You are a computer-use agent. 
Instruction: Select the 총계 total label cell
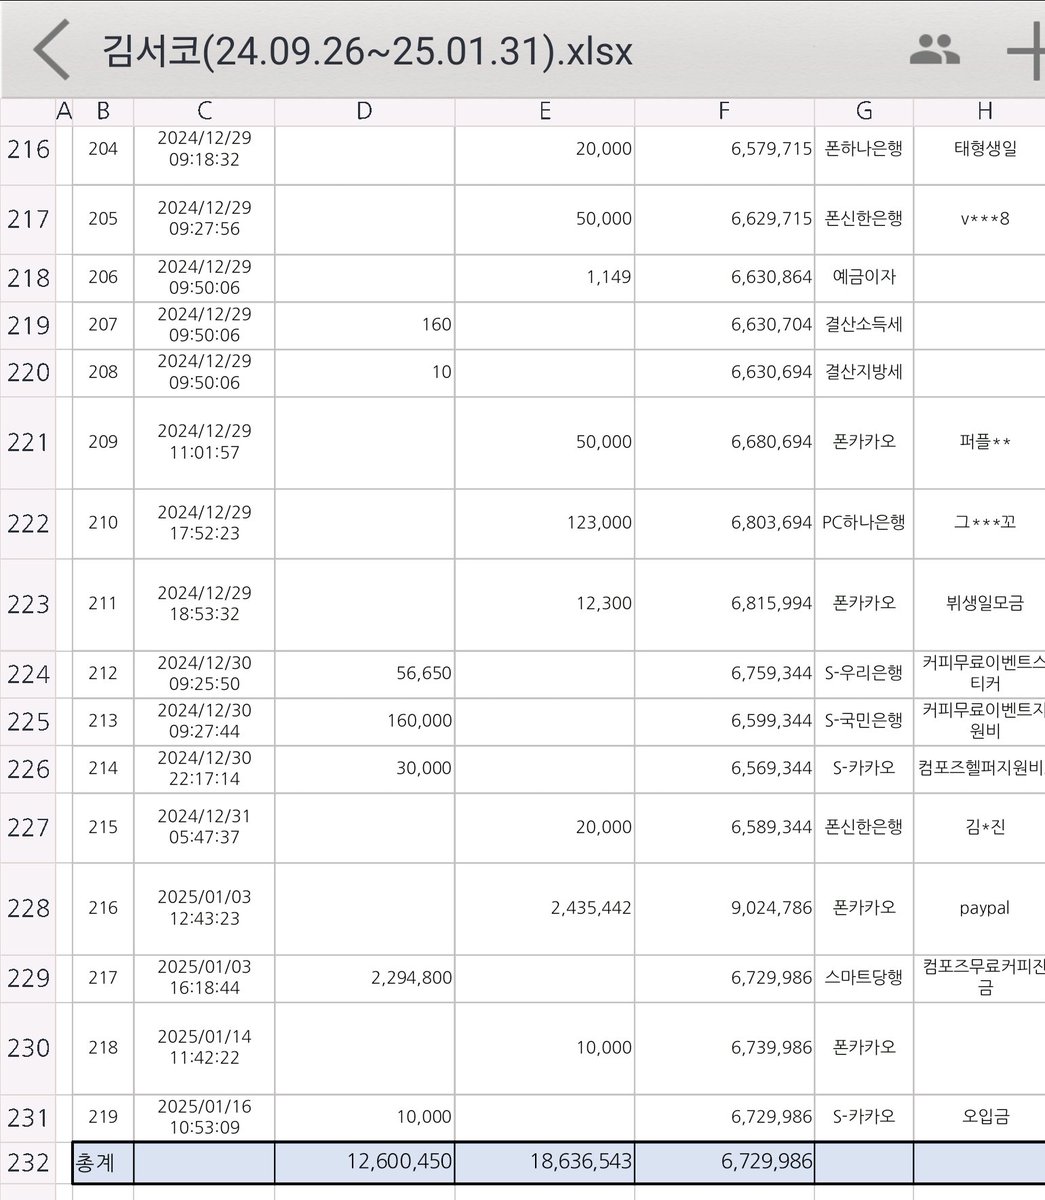tap(103, 1163)
